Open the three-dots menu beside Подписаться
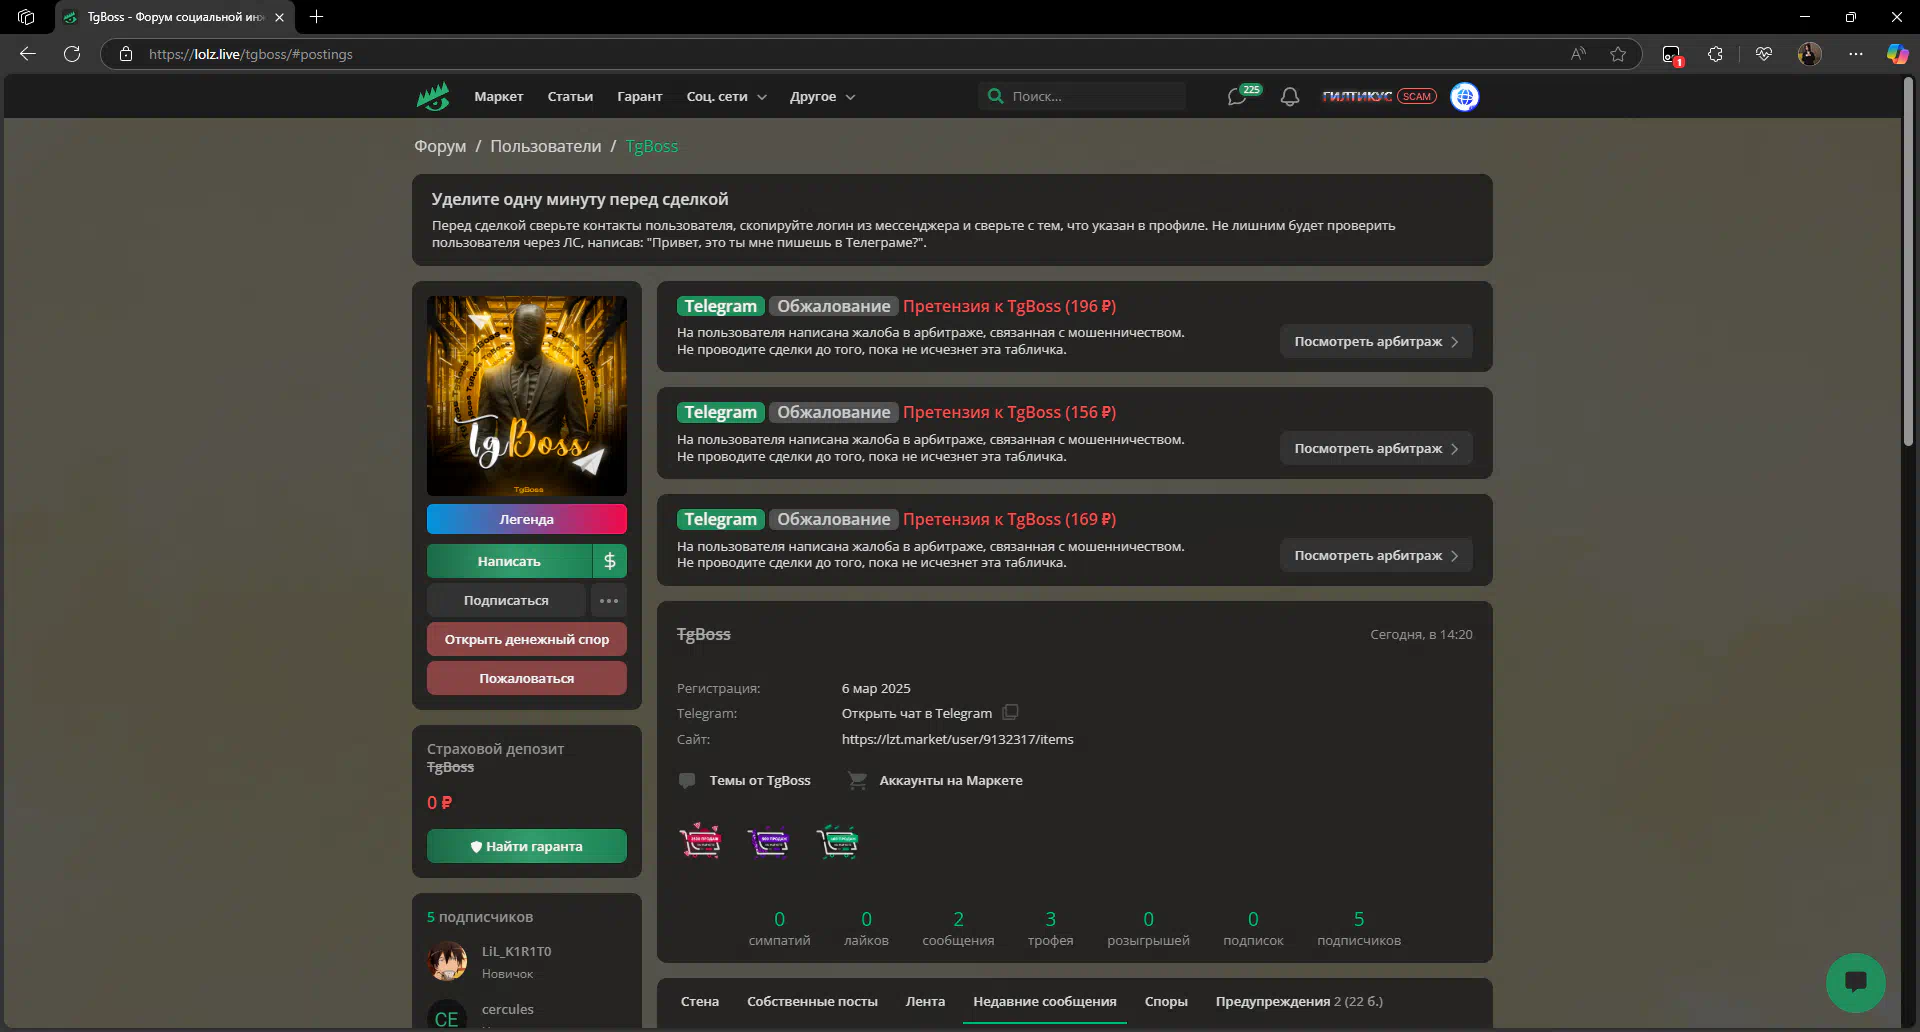 (609, 600)
